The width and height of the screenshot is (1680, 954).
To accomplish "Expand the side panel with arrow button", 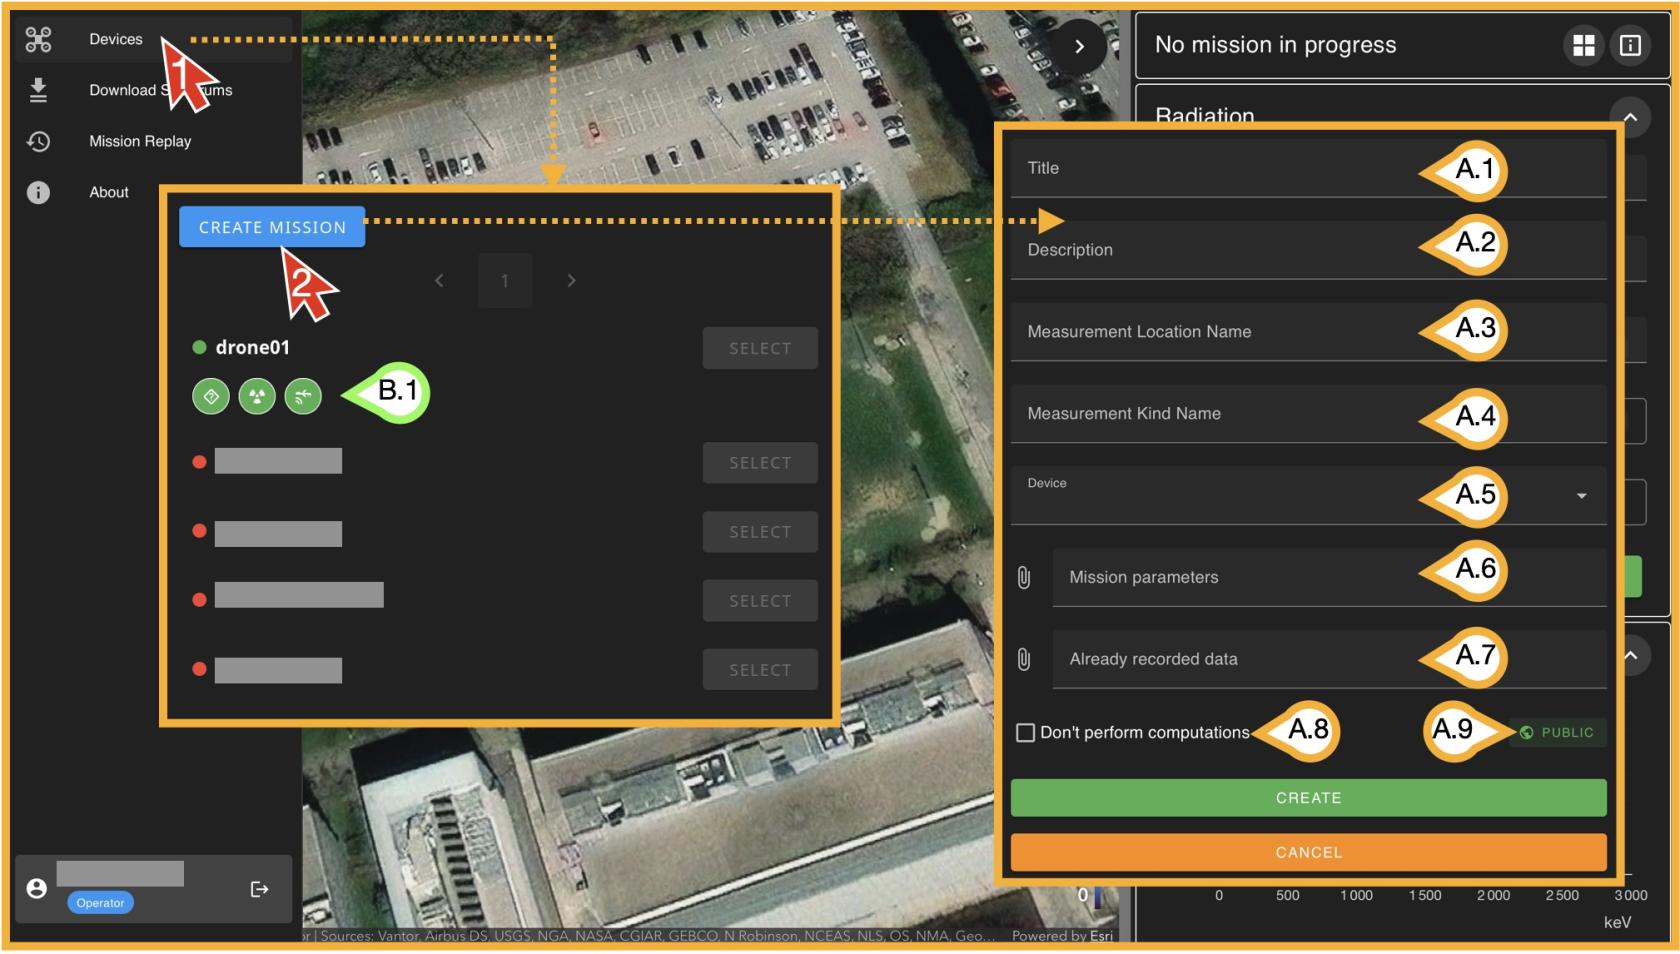I will 1079,47.
